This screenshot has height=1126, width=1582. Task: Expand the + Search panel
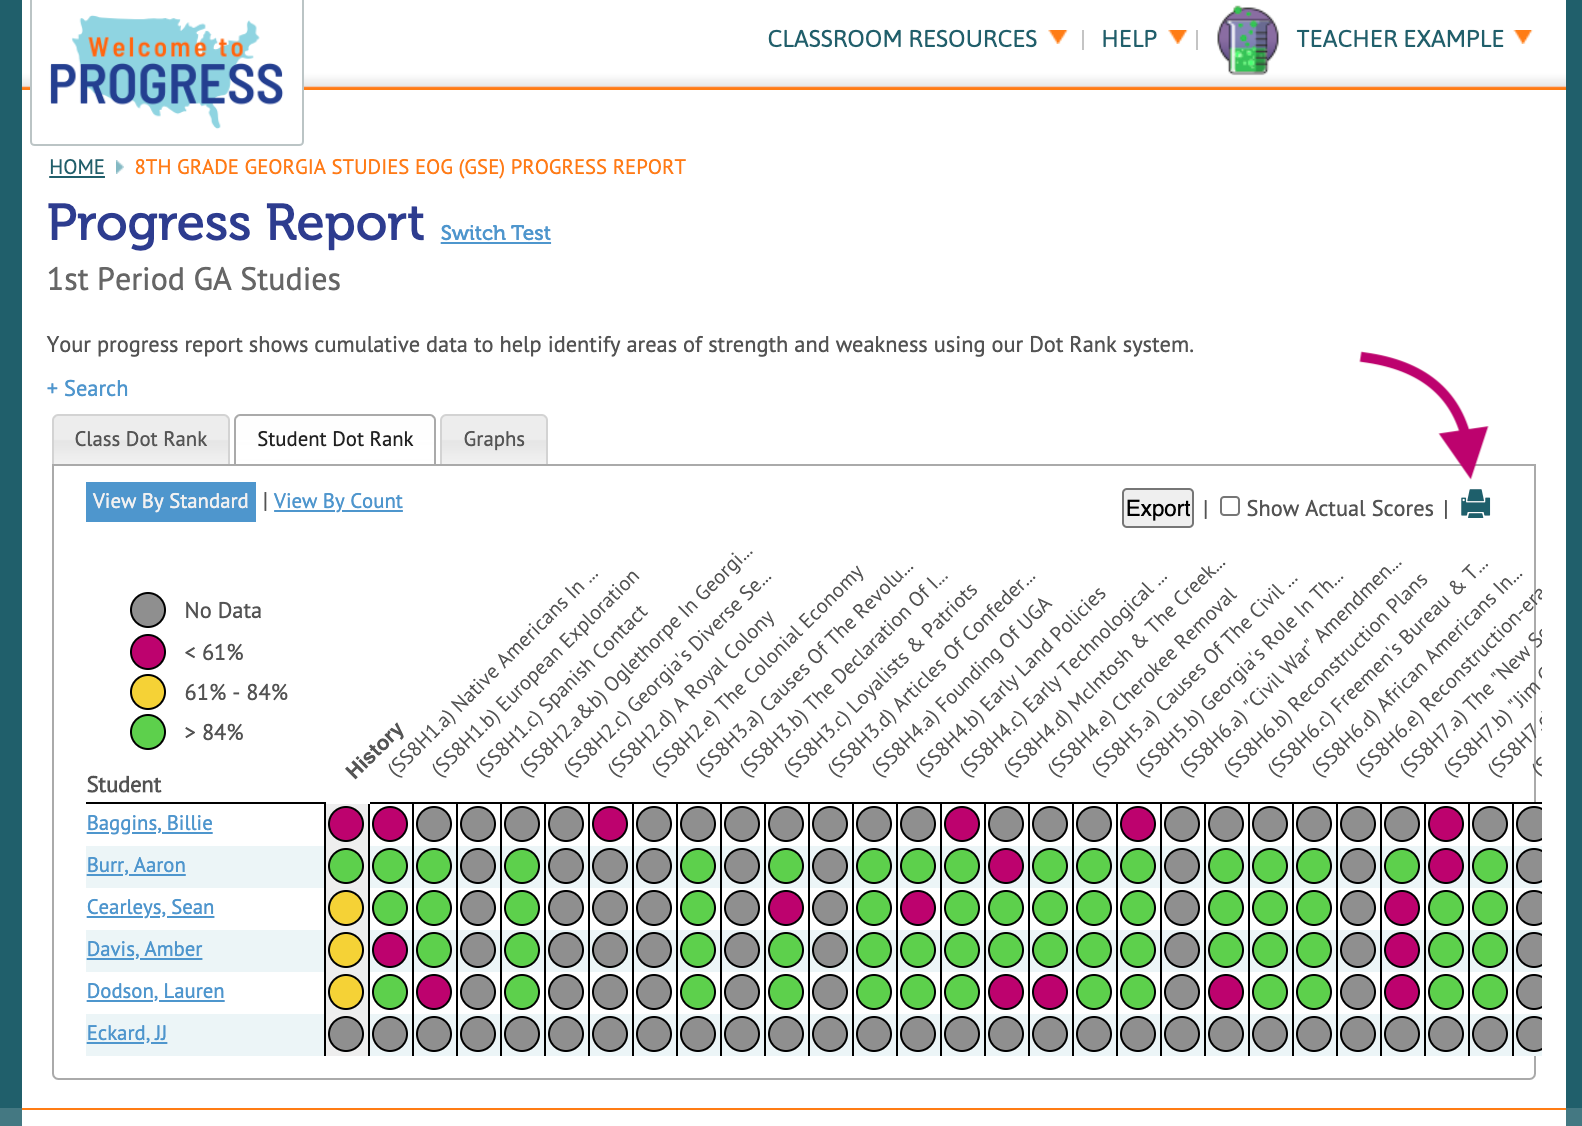88,388
